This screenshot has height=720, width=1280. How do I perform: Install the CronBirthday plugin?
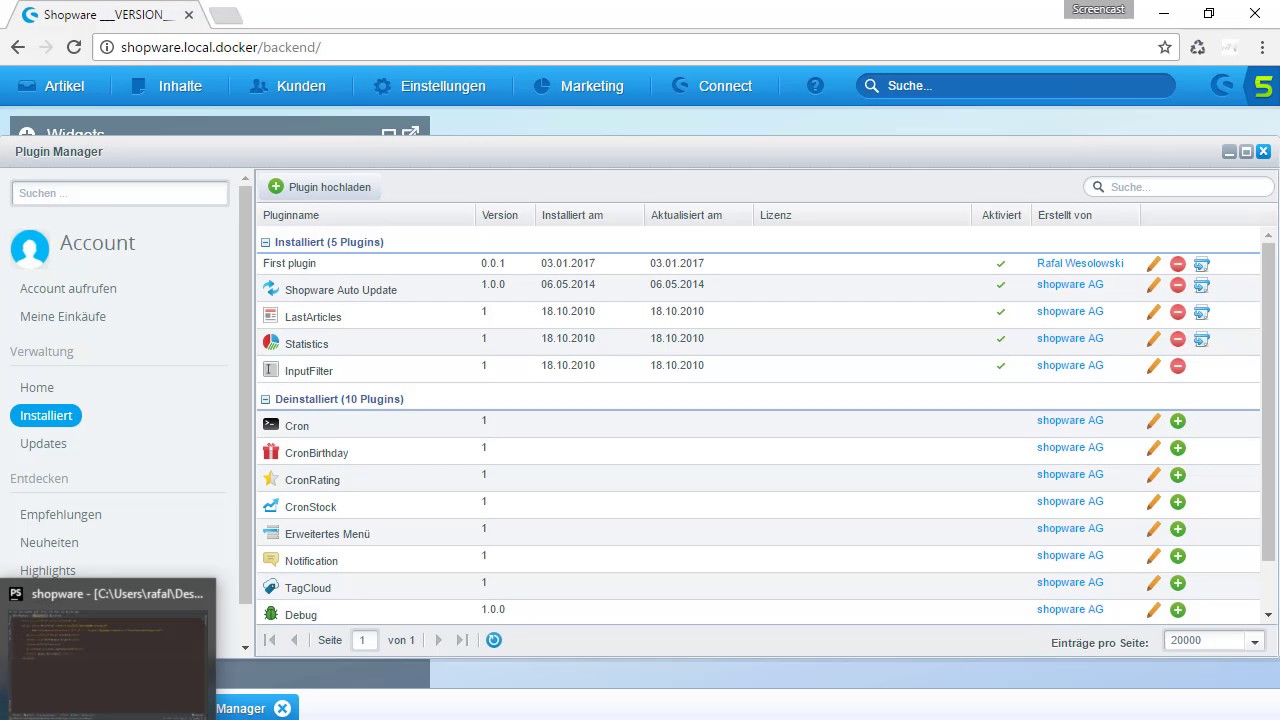[x=1178, y=448]
